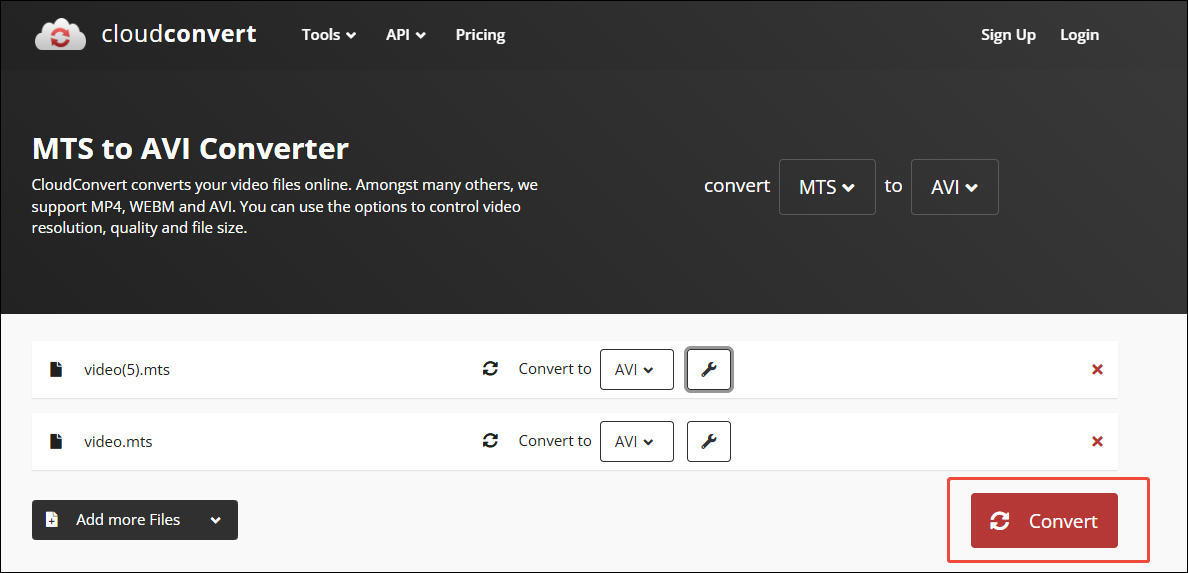The image size is (1188, 573).
Task: Click the file icon beside video.mts
Action: 55,441
